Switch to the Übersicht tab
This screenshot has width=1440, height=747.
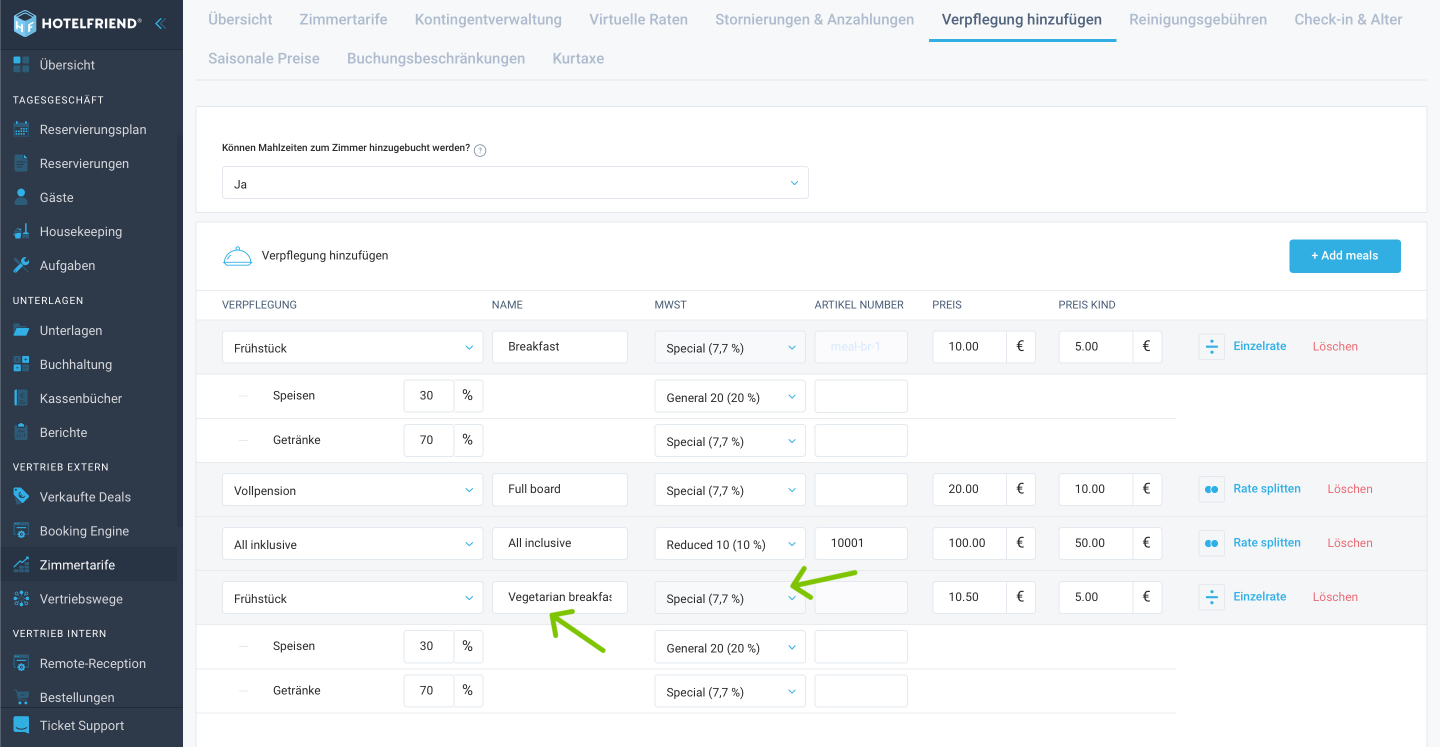click(x=240, y=20)
